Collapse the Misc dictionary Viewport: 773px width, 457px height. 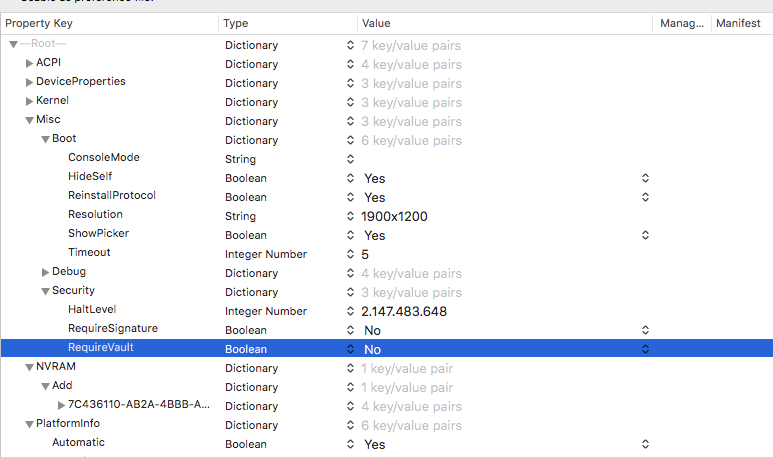(x=30, y=120)
